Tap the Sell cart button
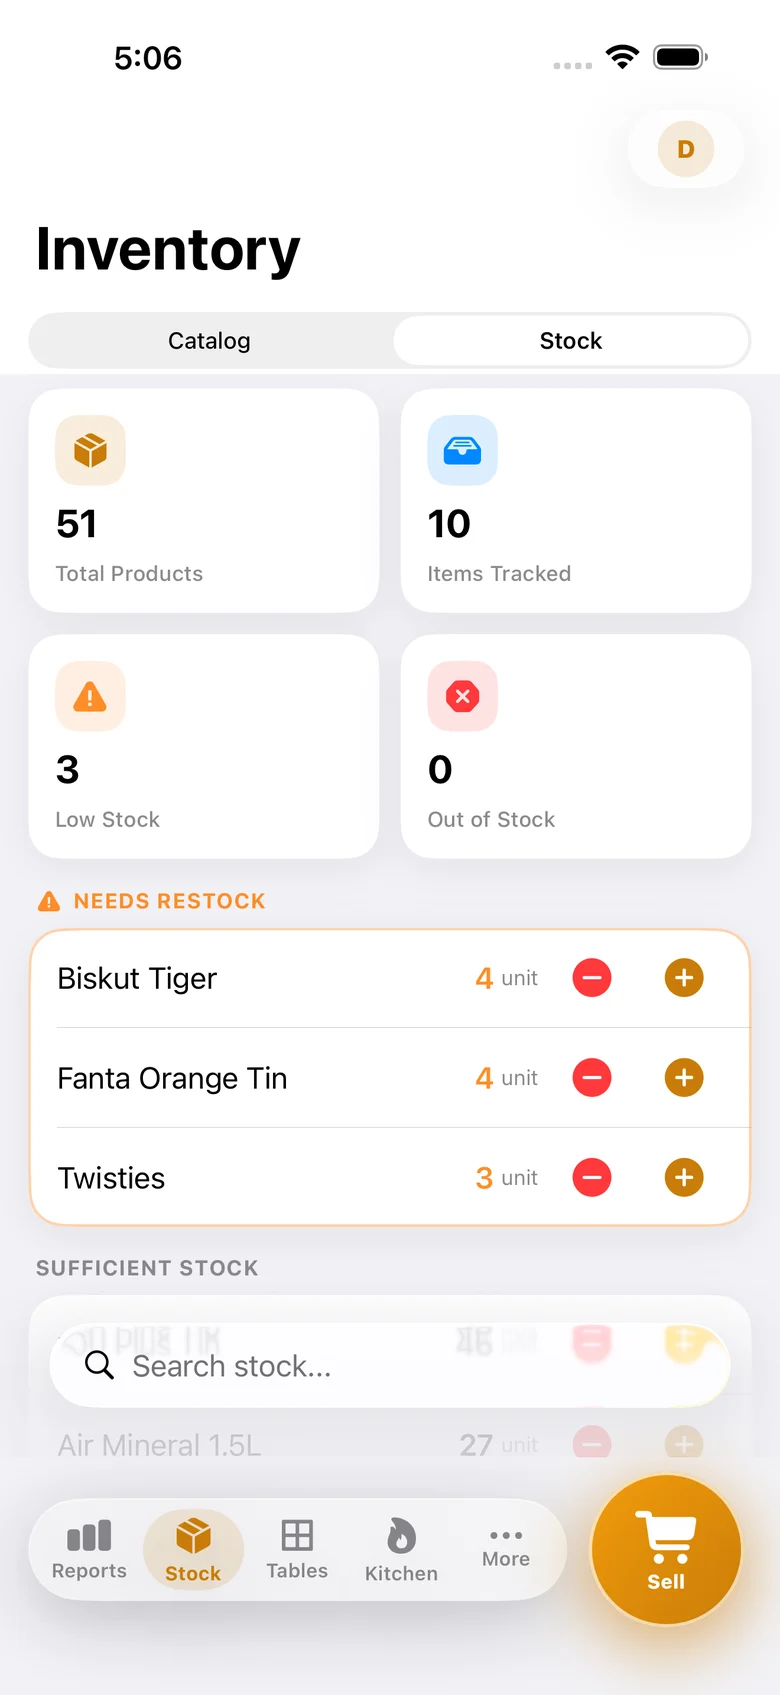This screenshot has width=780, height=1695. click(x=666, y=1550)
